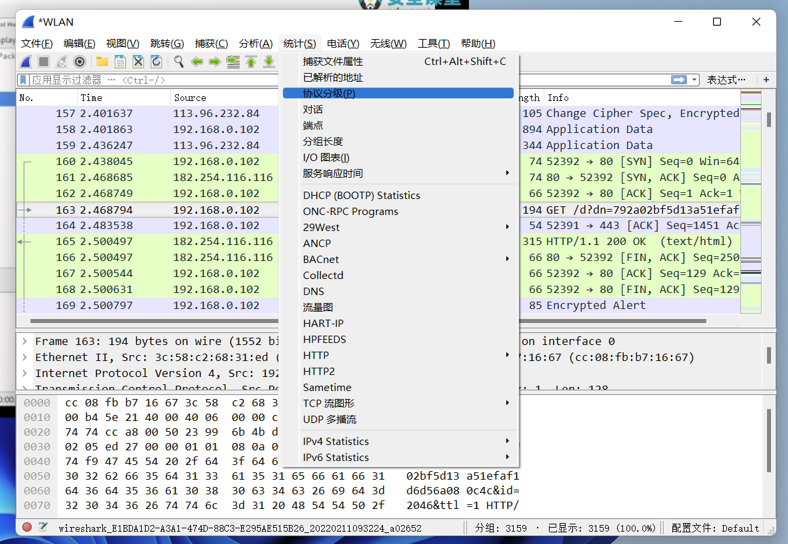Screen dimensions: 788x544
Task: Expand the Ethernet II tree node
Action: 24,357
